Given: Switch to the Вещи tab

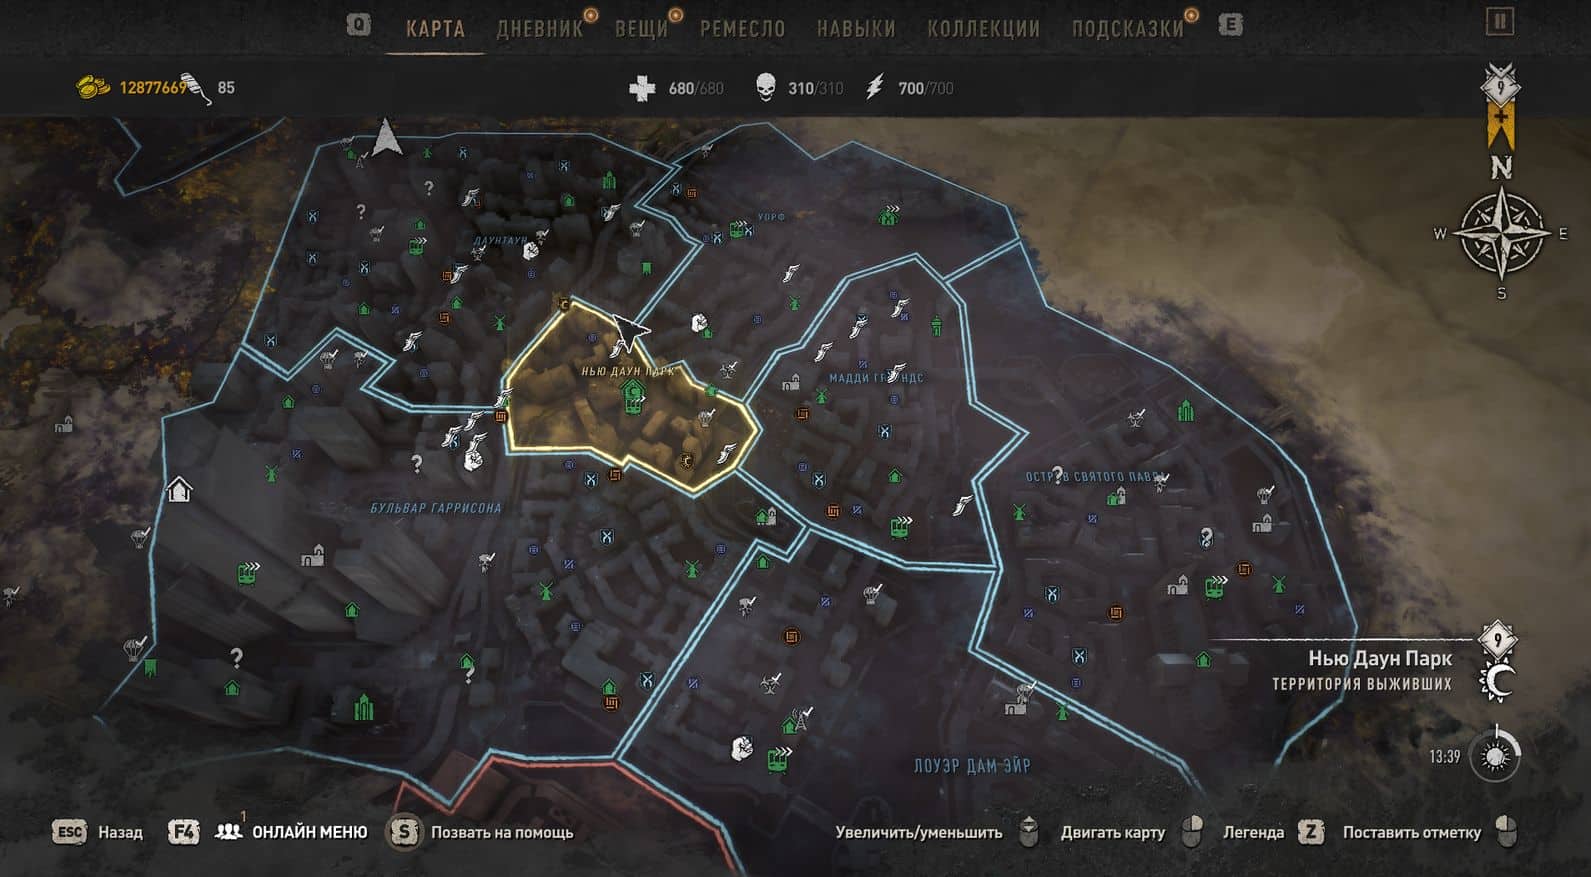Looking at the screenshot, I should pos(641,28).
